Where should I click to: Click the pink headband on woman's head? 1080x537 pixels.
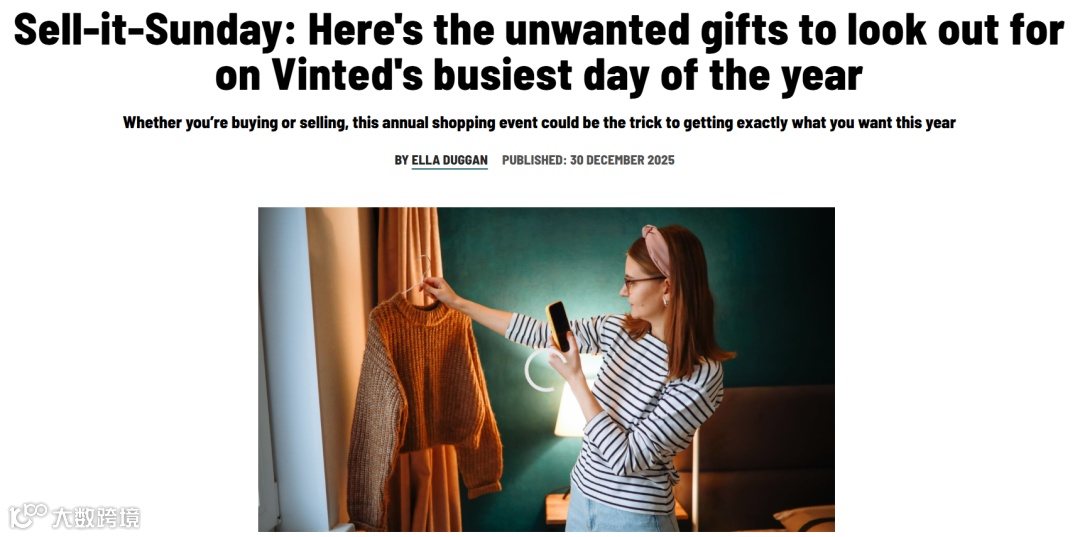(655, 247)
